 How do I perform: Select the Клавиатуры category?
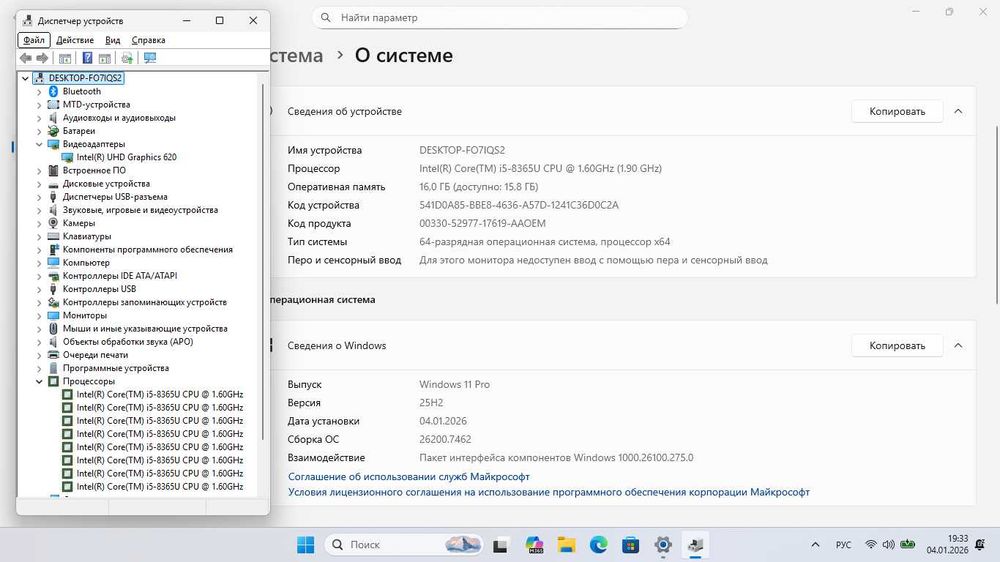tap(87, 236)
